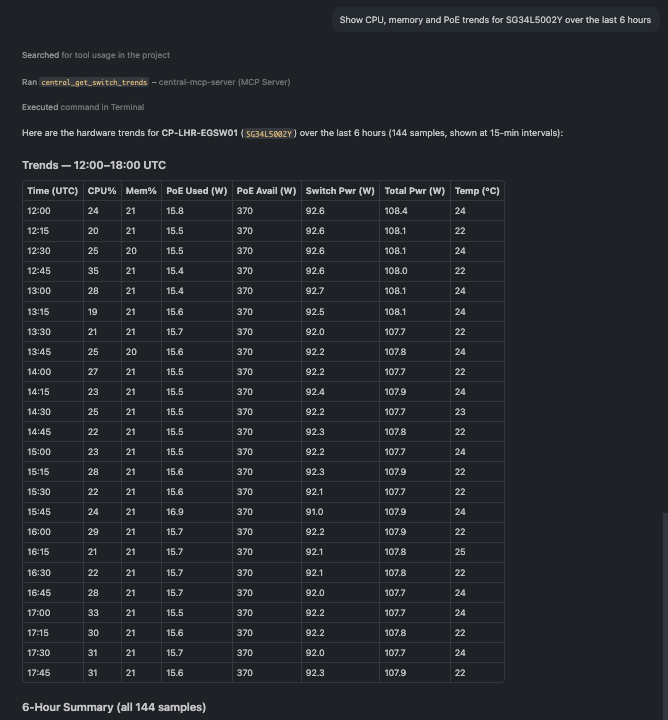The width and height of the screenshot is (668, 720).
Task: Click the SG34L5002Y inline code chip
Action: 269,134
